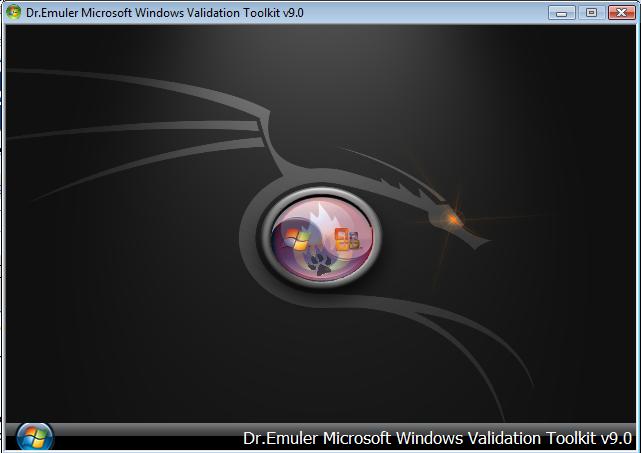Click the bottom banner text 'Dr.Emuler Microsoft Windows Validation Toolkit v9.0'
641x453 pixels.
click(x=437, y=438)
